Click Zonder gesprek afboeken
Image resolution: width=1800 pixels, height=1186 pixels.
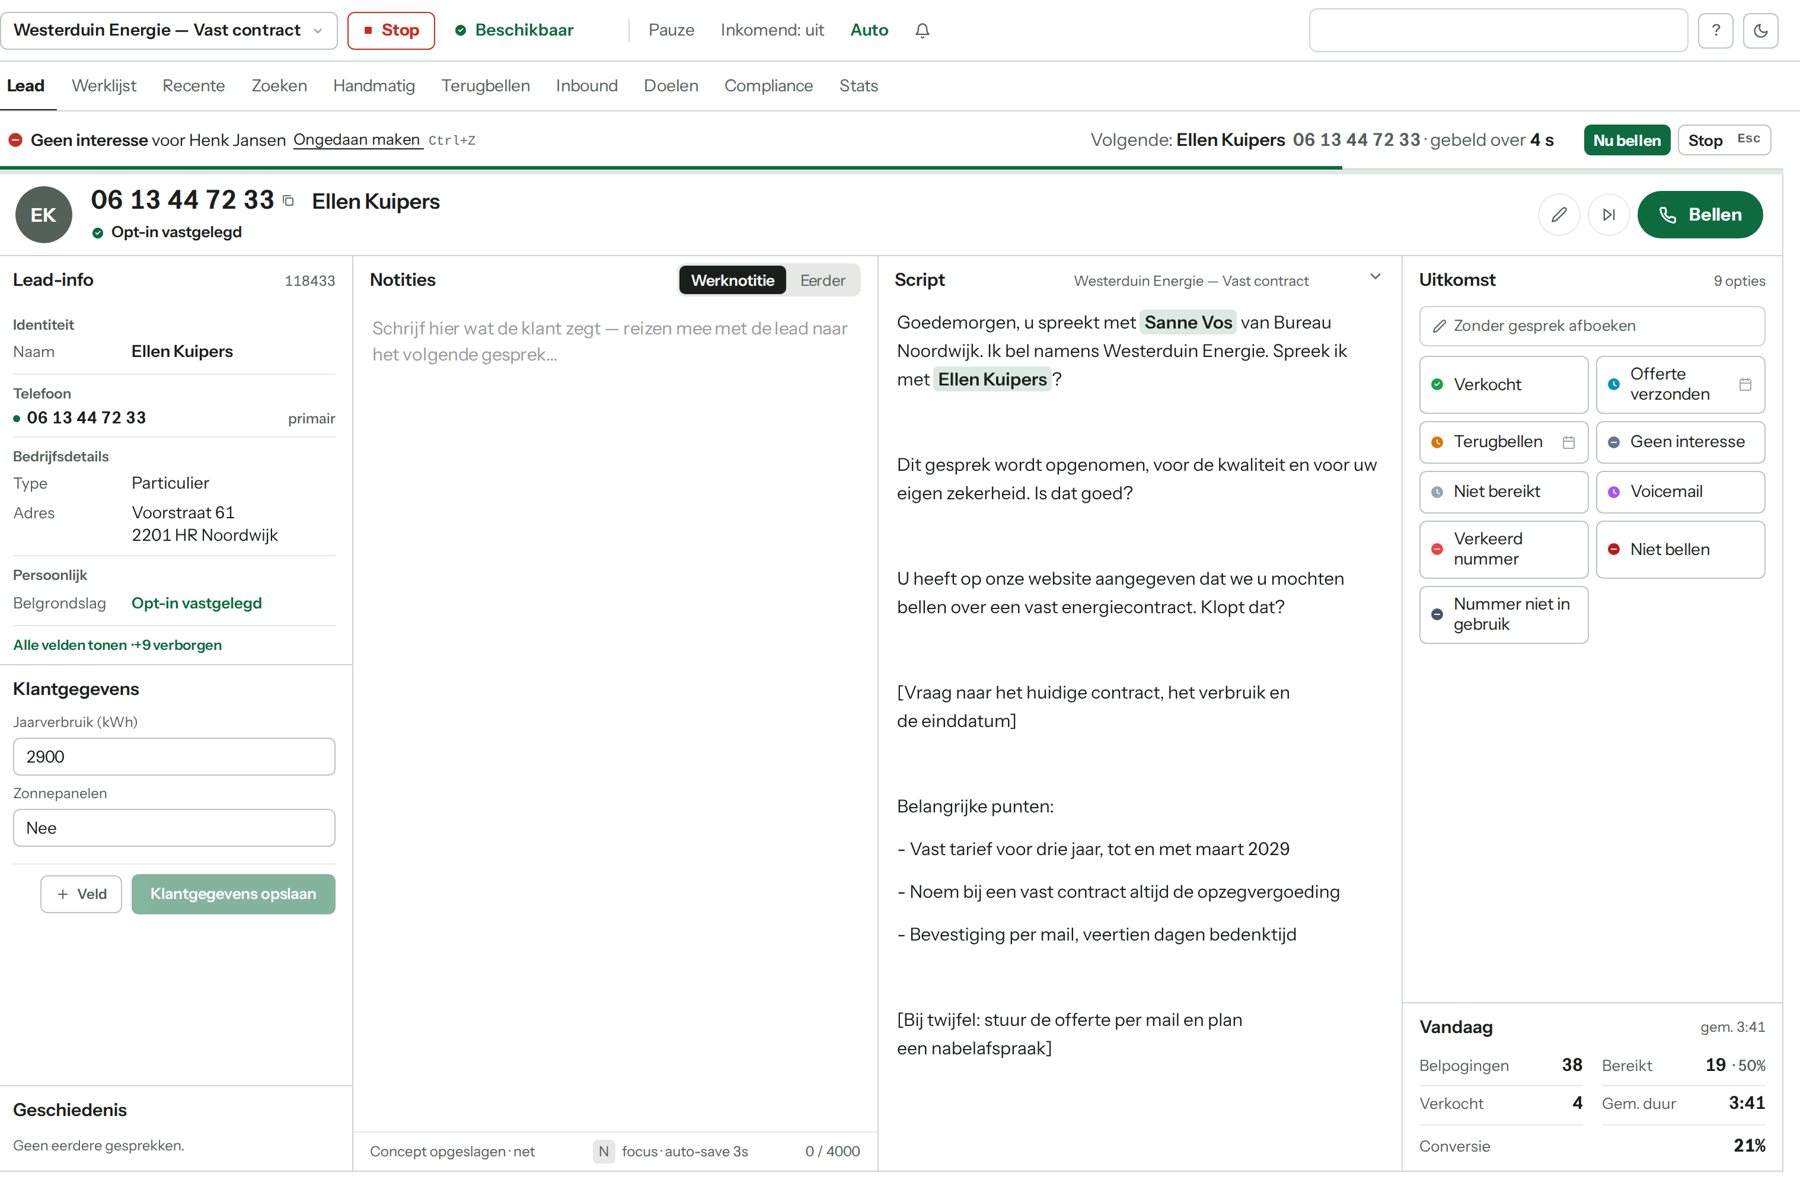(x=1592, y=326)
